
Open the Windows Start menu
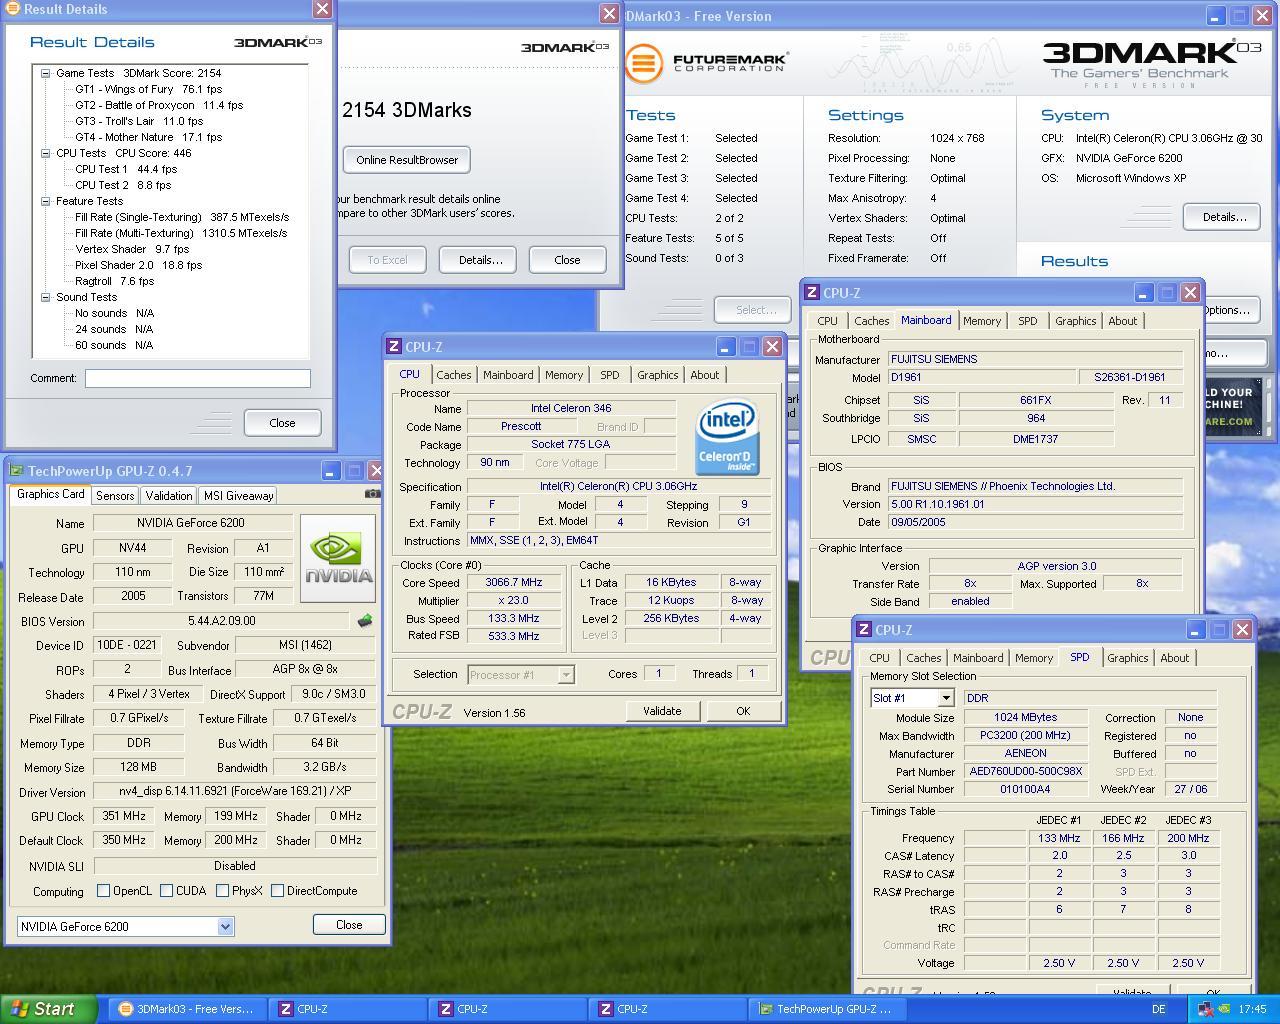pyautogui.click(x=48, y=1009)
